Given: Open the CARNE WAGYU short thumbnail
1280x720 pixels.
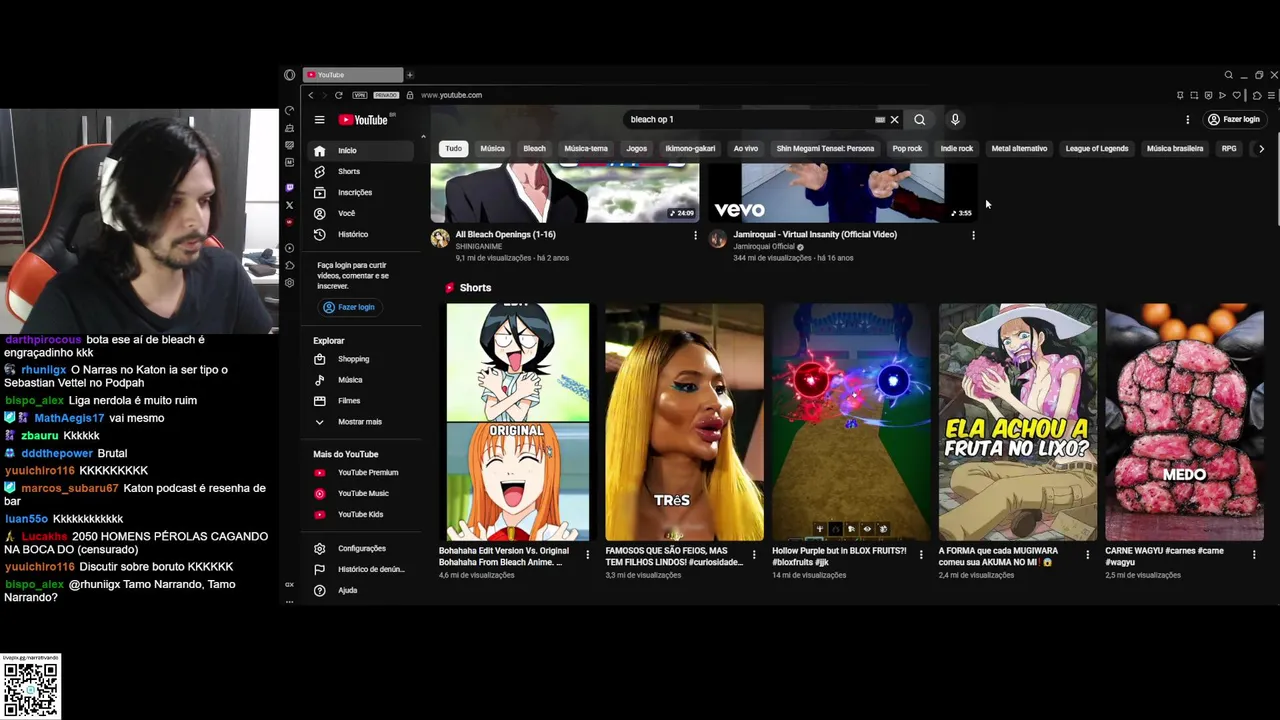Looking at the screenshot, I should [1184, 422].
